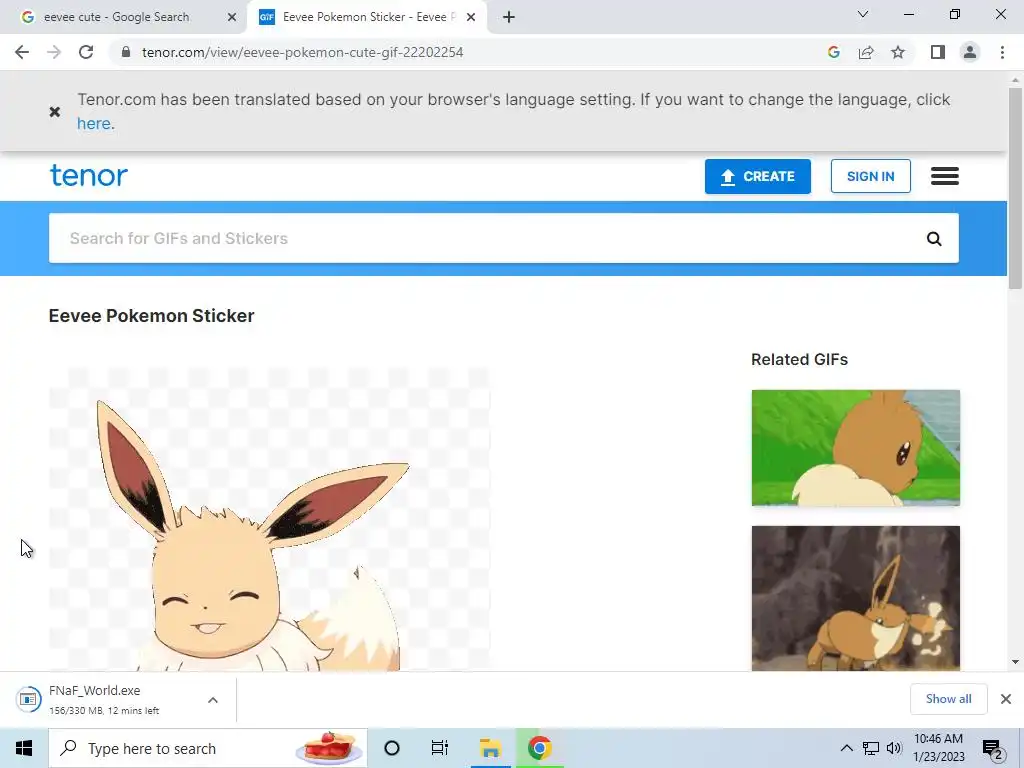Select the Eevee Pokemon Sticker tab

tap(367, 17)
